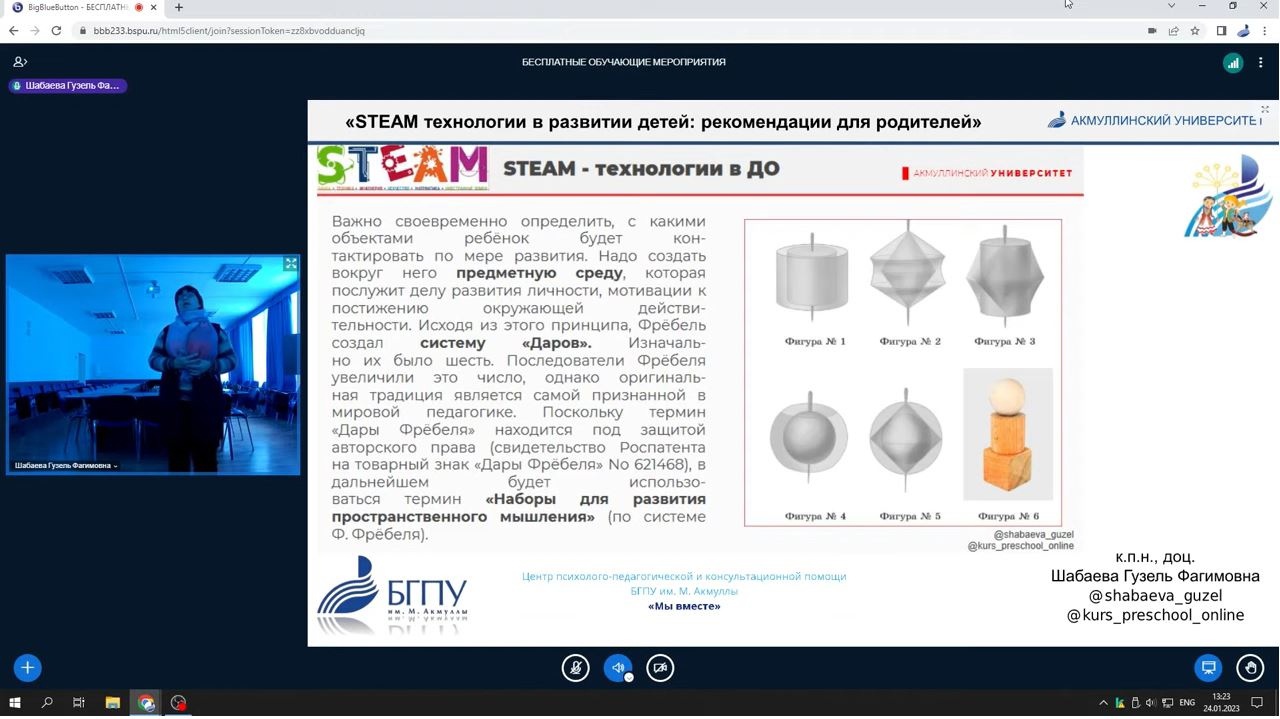The height and width of the screenshot is (719, 1280).
Task: Reload the page
Action: tap(56, 31)
